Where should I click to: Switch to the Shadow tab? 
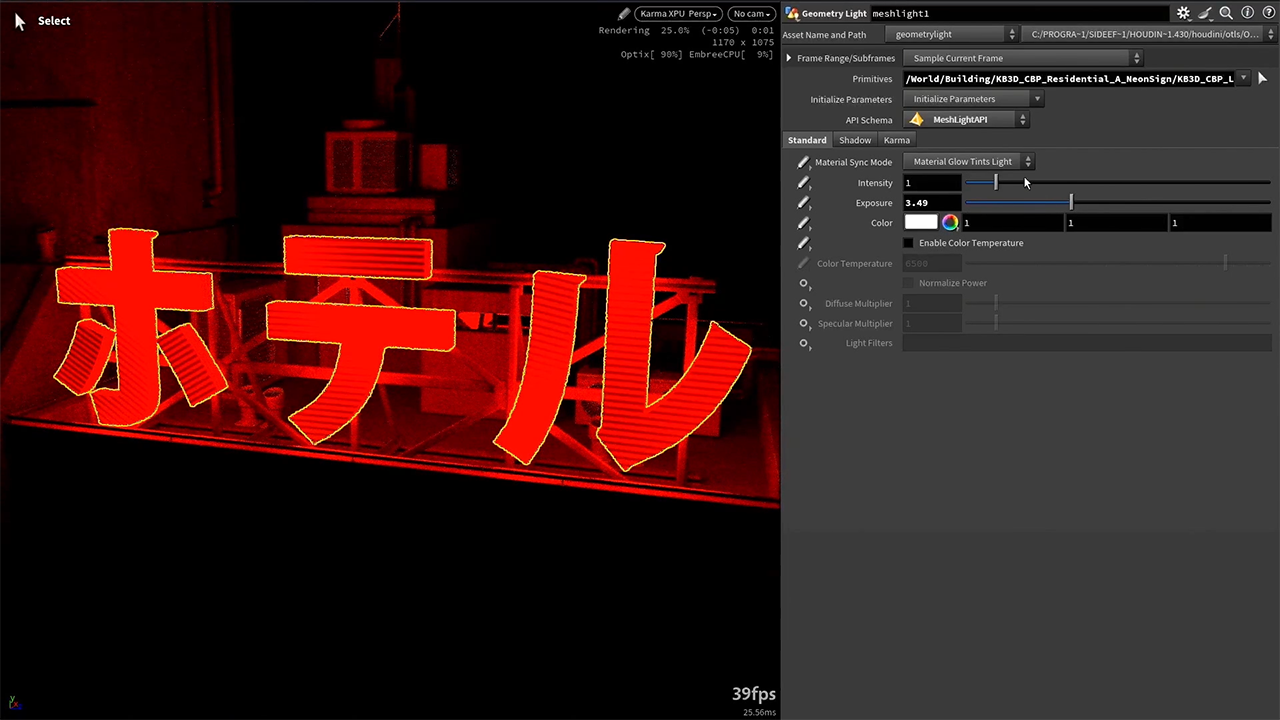[854, 140]
